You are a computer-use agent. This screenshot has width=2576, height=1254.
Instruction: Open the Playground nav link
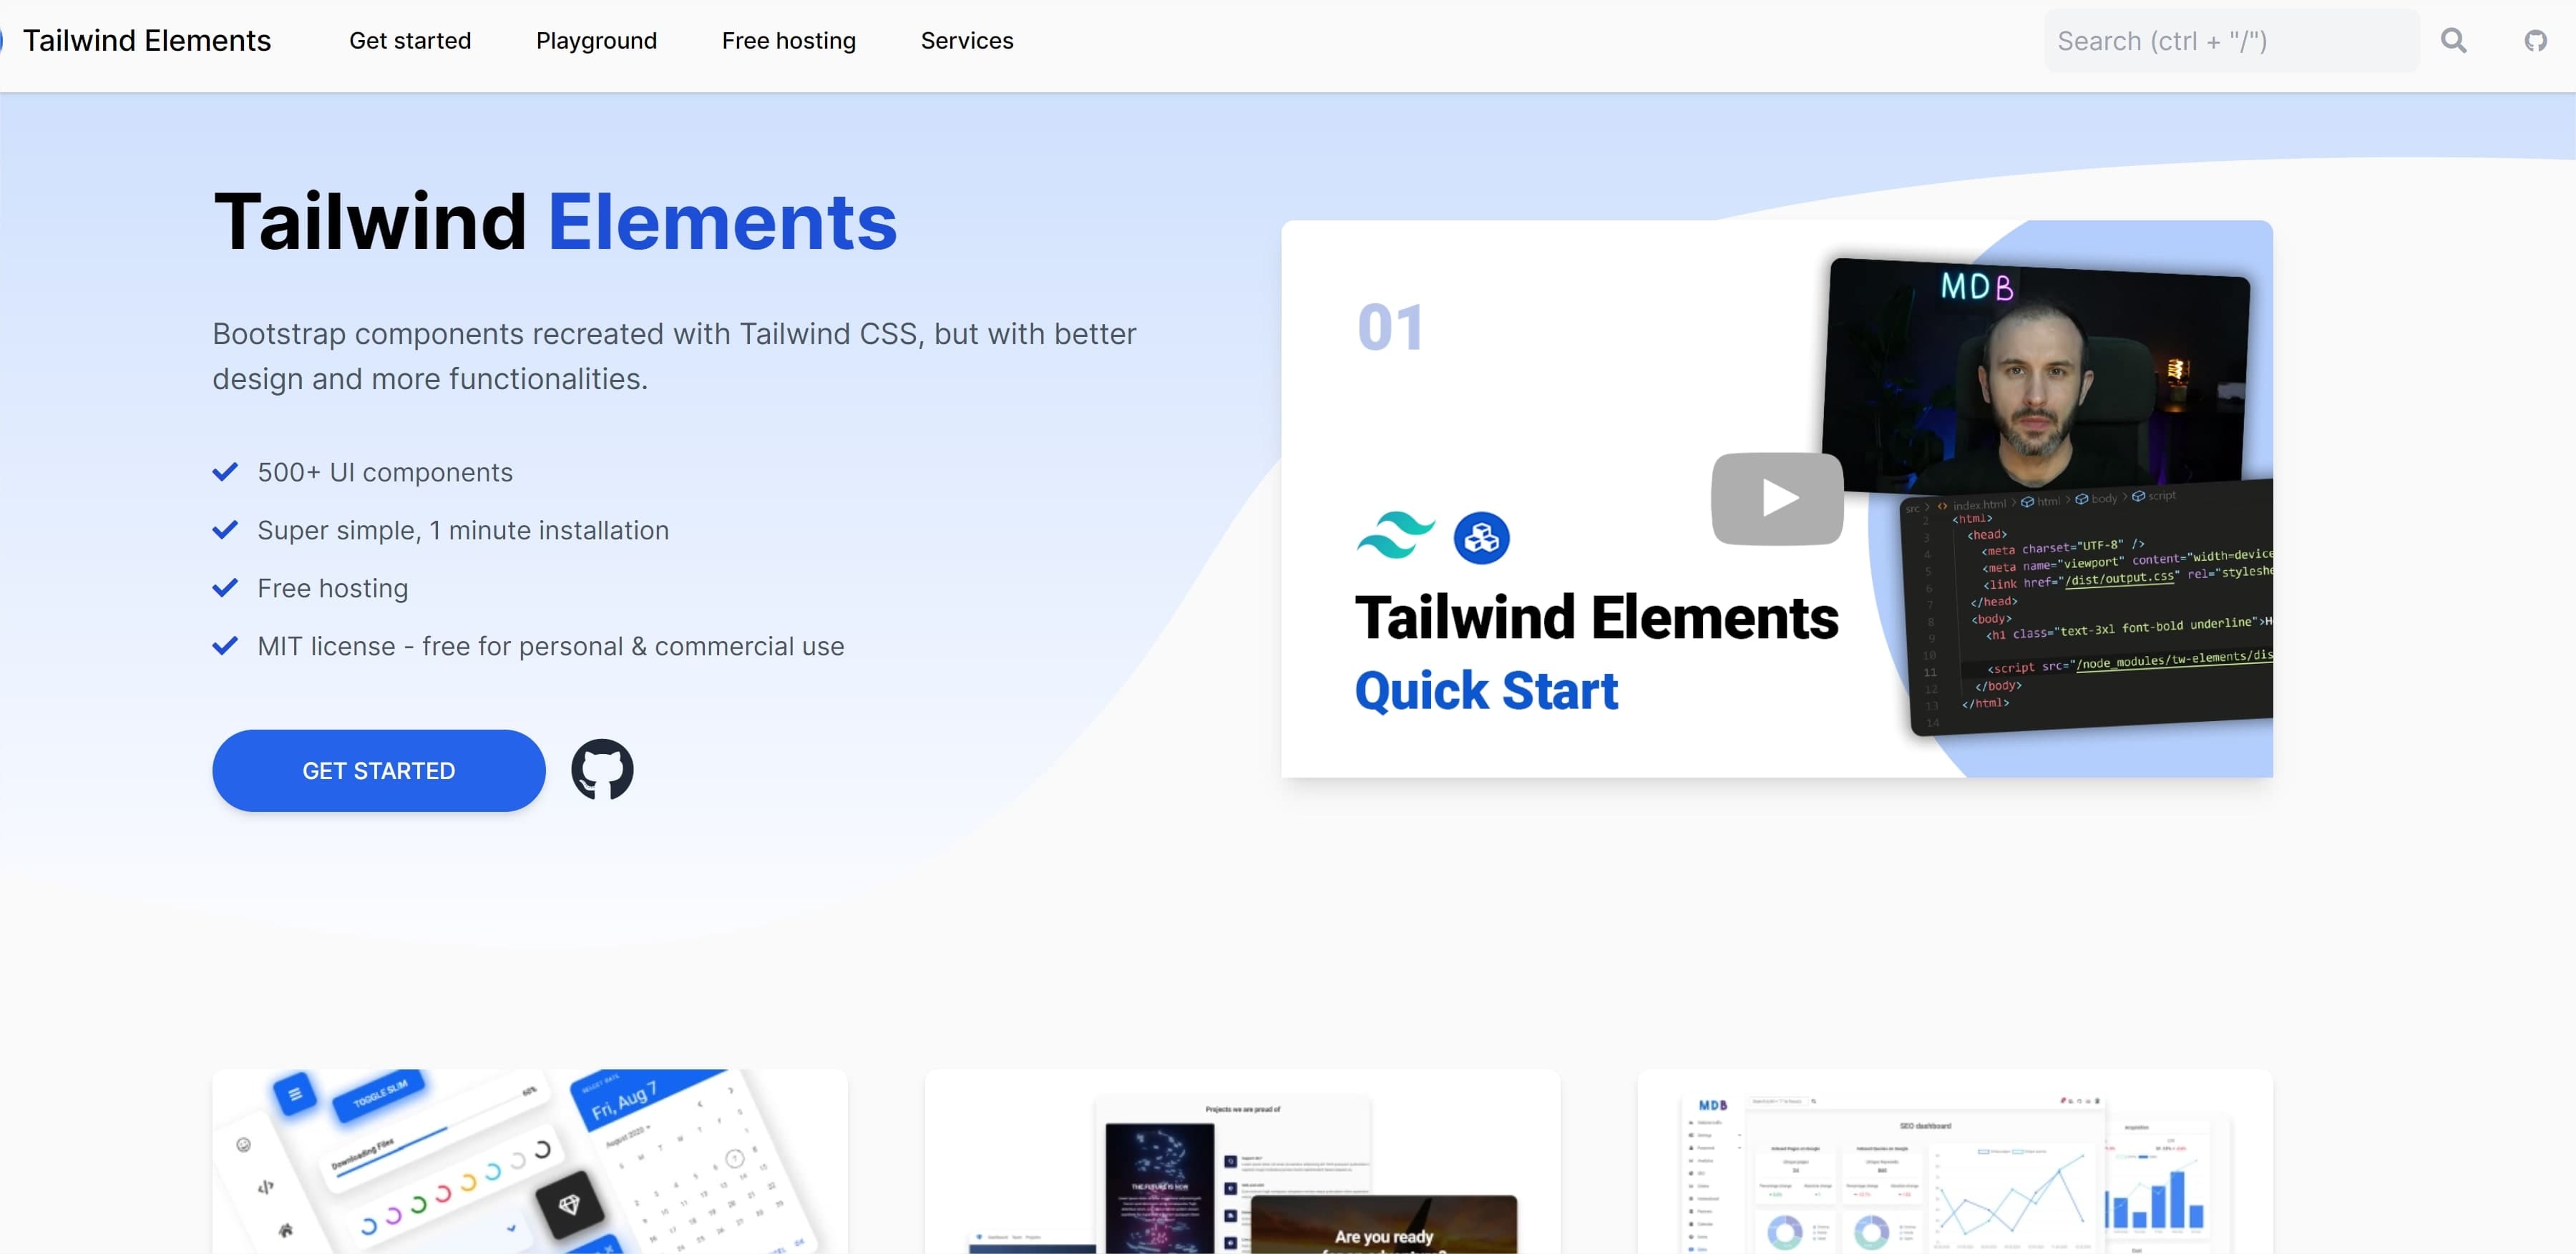click(596, 41)
